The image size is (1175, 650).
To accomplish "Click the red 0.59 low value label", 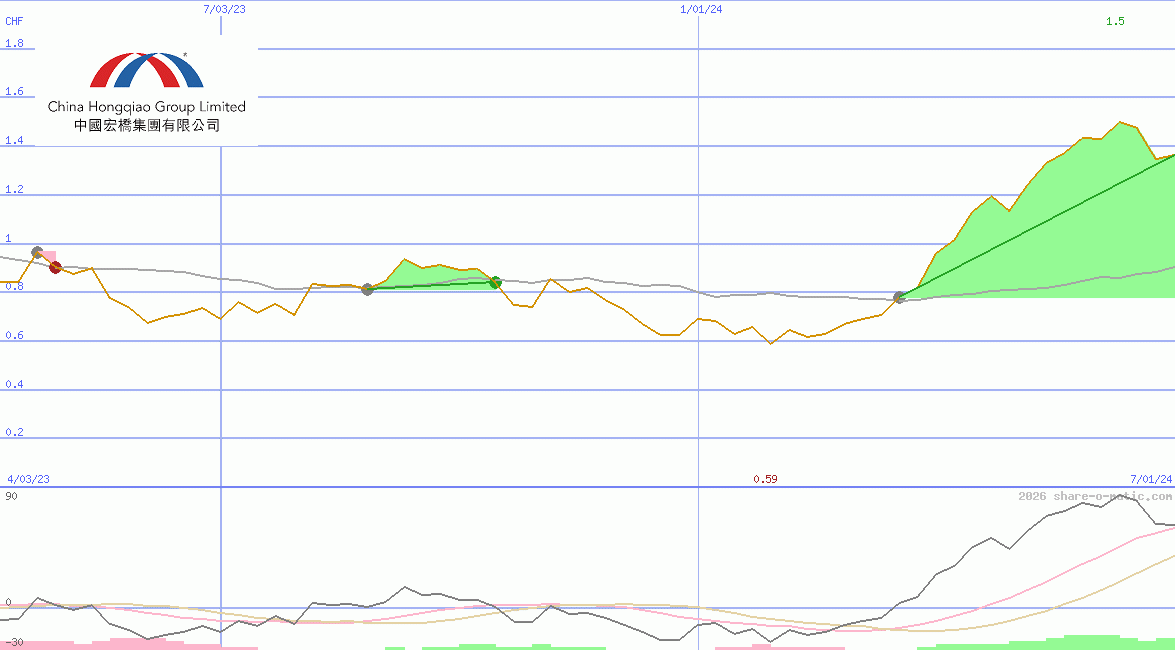I will coord(765,479).
